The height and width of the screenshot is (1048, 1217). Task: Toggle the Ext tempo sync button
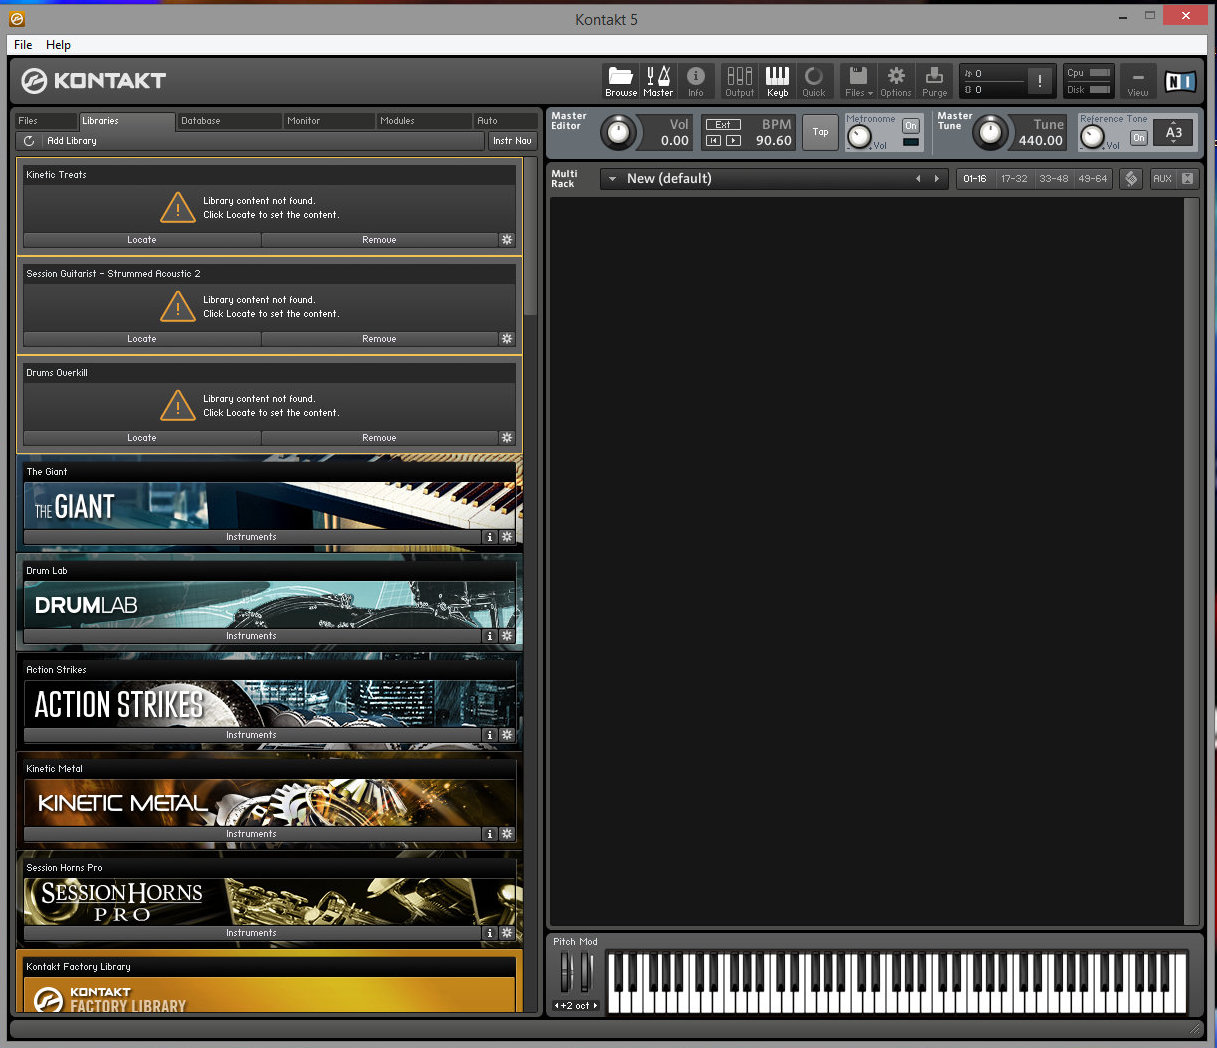click(x=723, y=125)
